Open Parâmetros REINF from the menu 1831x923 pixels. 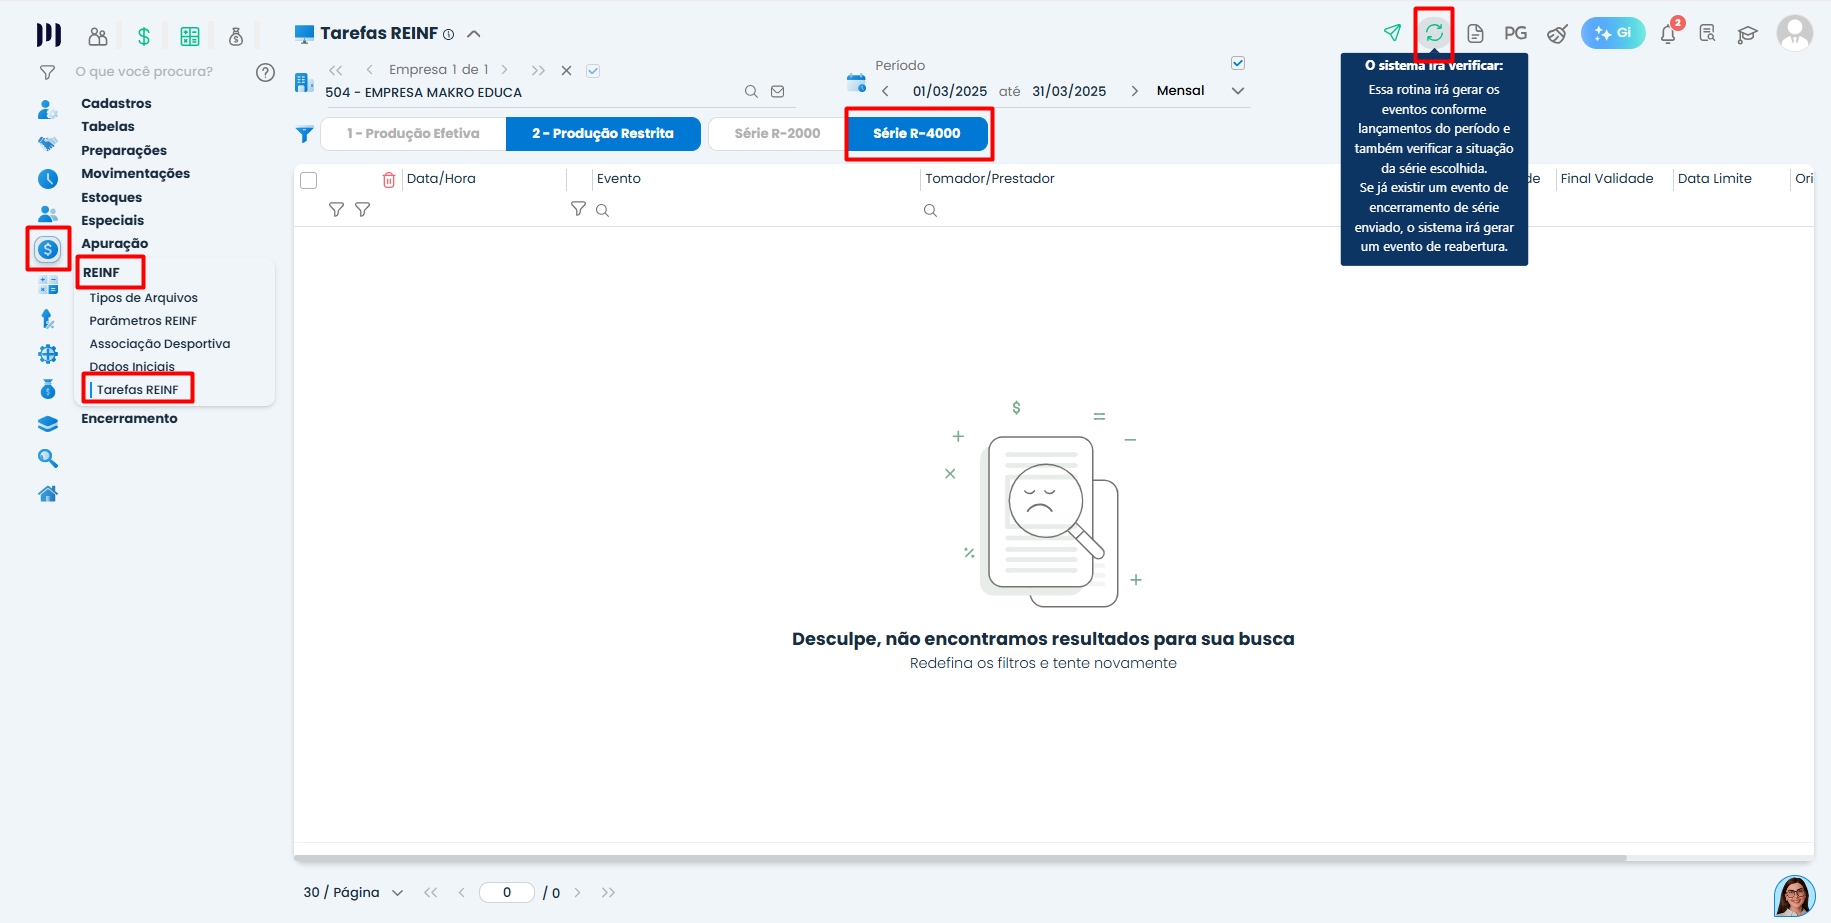[143, 320]
